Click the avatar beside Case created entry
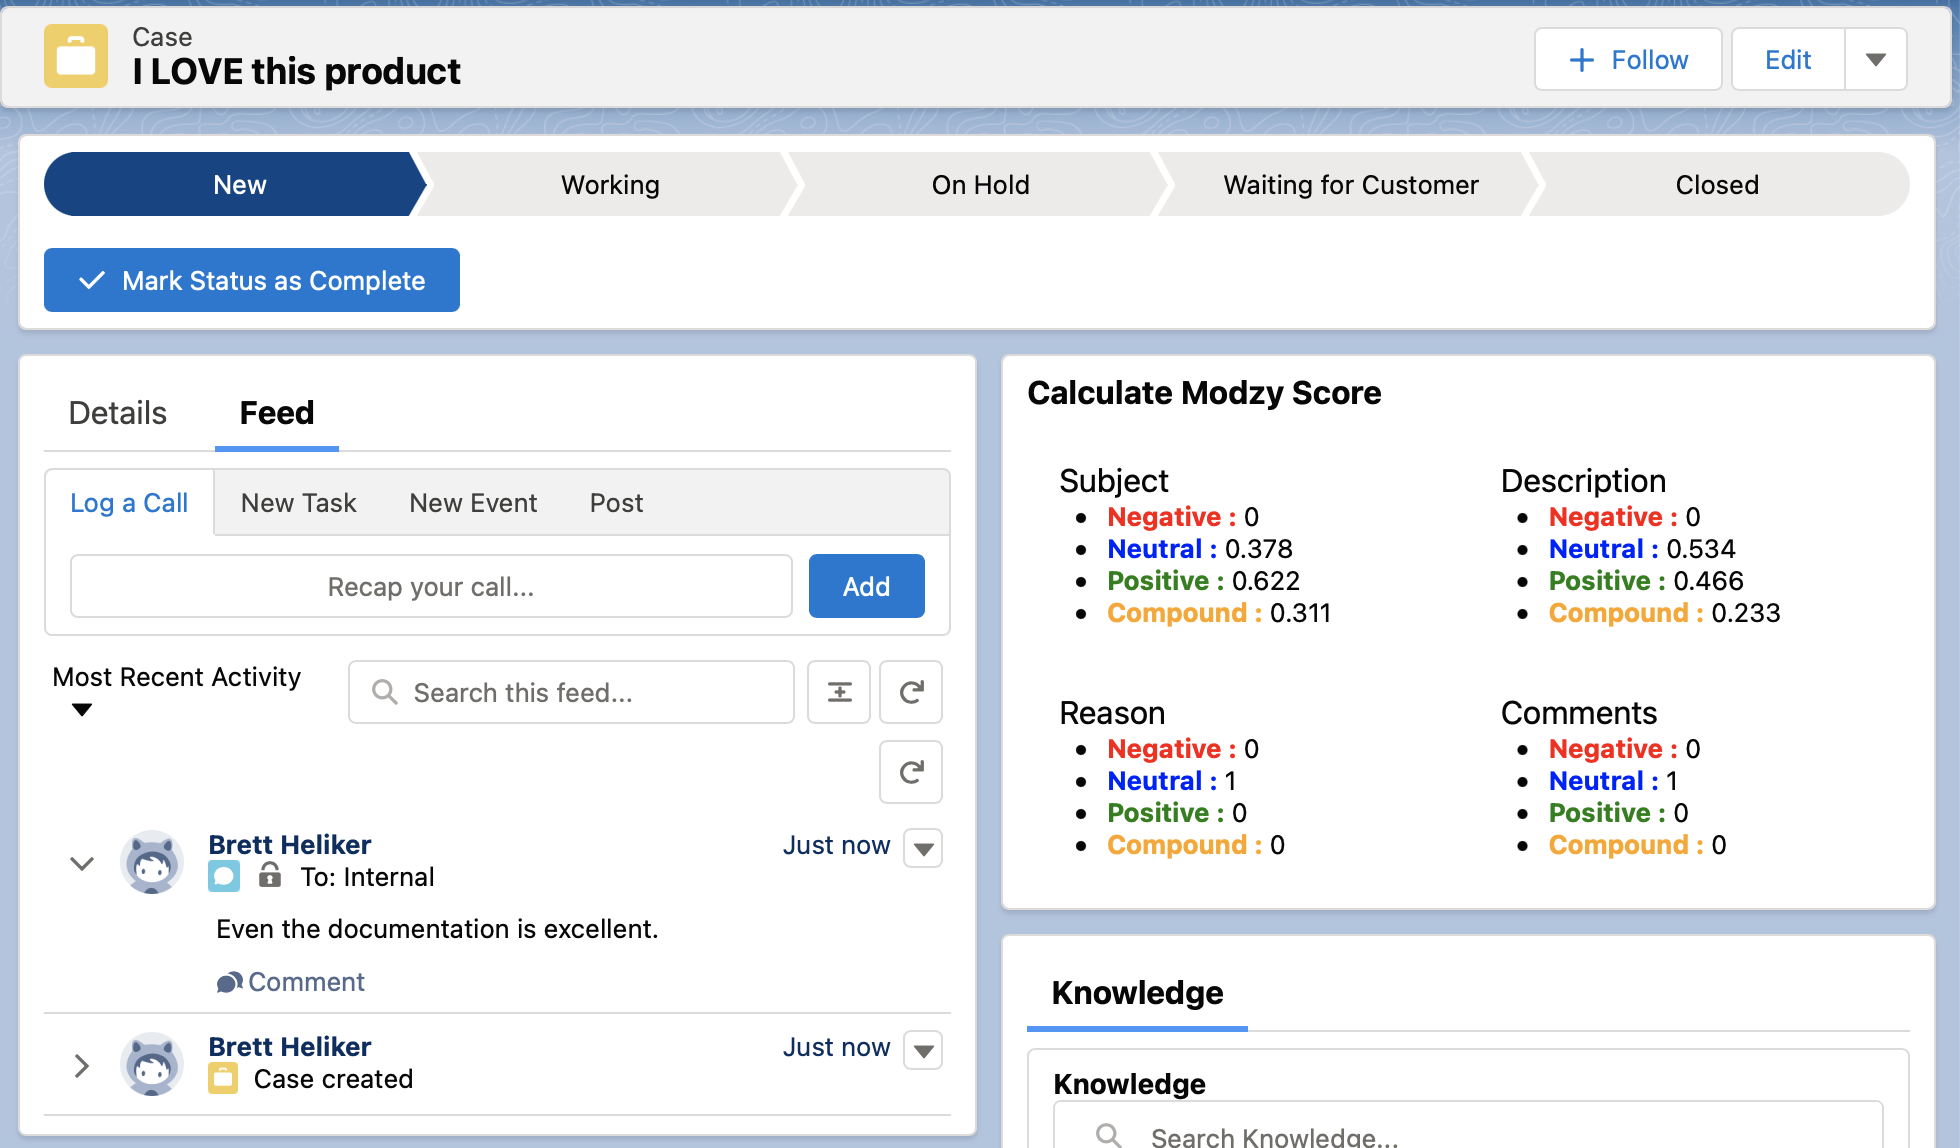The image size is (1960, 1148). pyautogui.click(x=152, y=1064)
